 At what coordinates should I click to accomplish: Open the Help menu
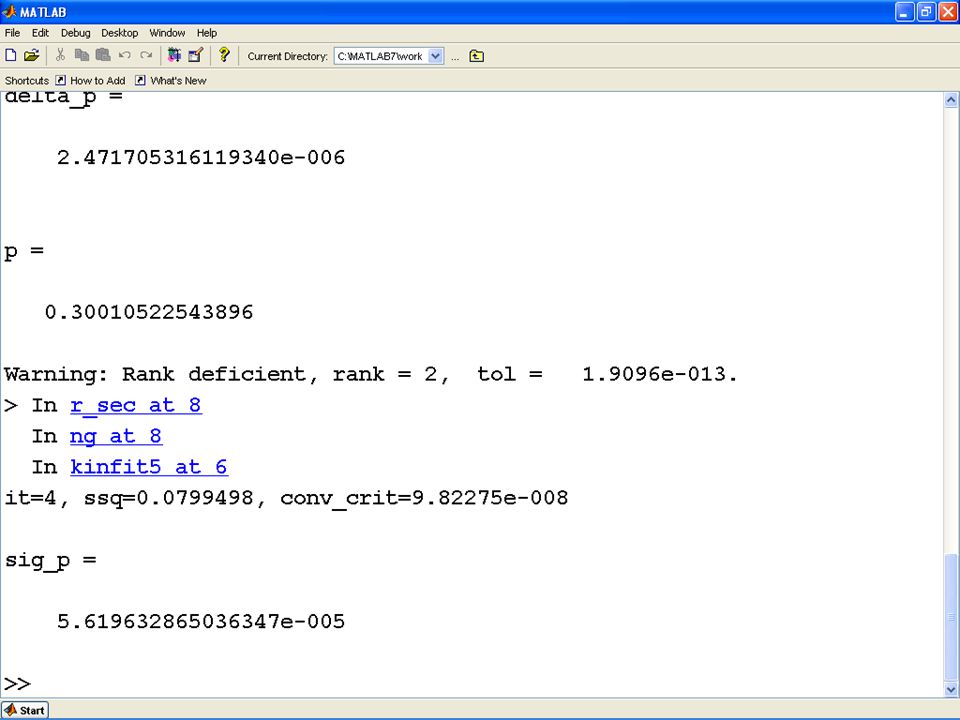[x=206, y=33]
